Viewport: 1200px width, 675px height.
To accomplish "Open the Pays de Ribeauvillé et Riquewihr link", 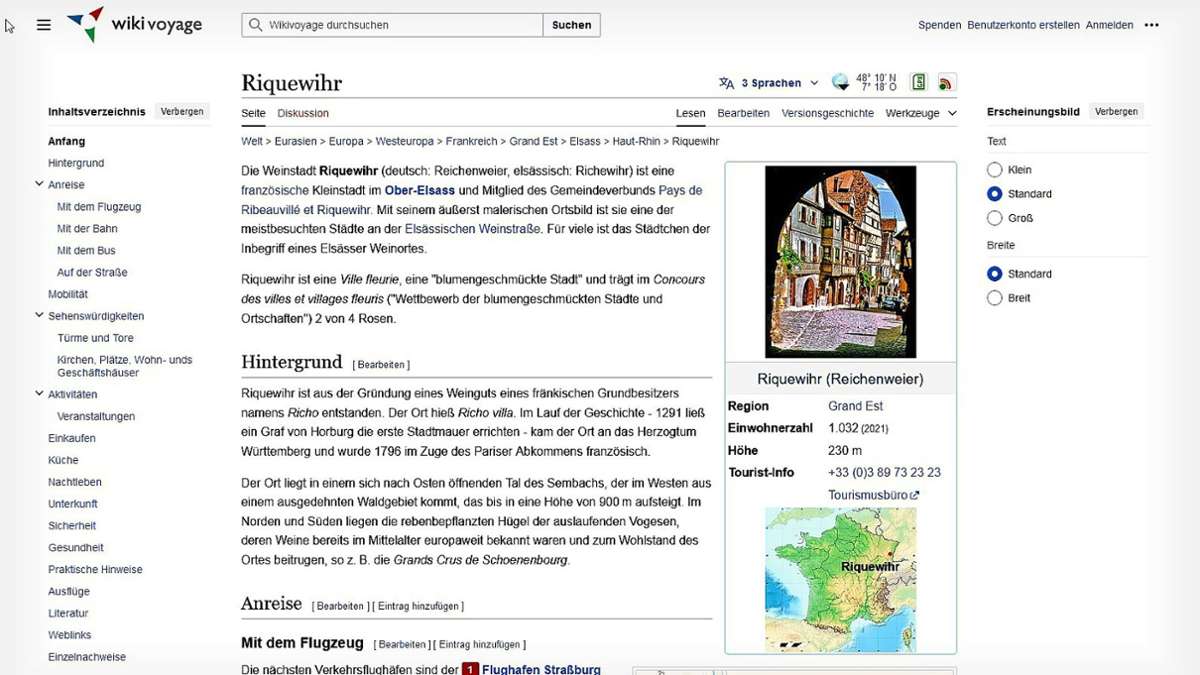I will (x=472, y=200).
